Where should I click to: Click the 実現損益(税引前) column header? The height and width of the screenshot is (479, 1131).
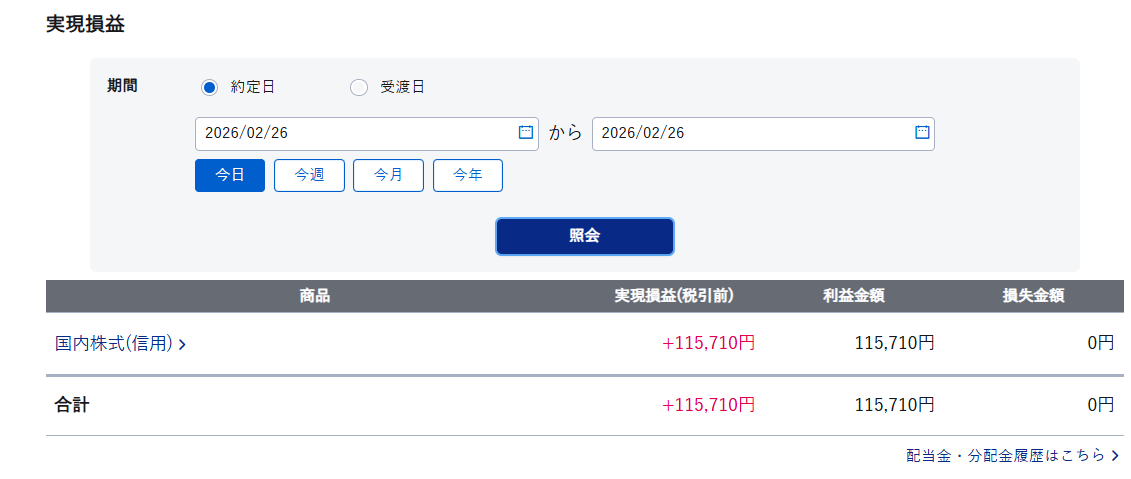tap(675, 296)
